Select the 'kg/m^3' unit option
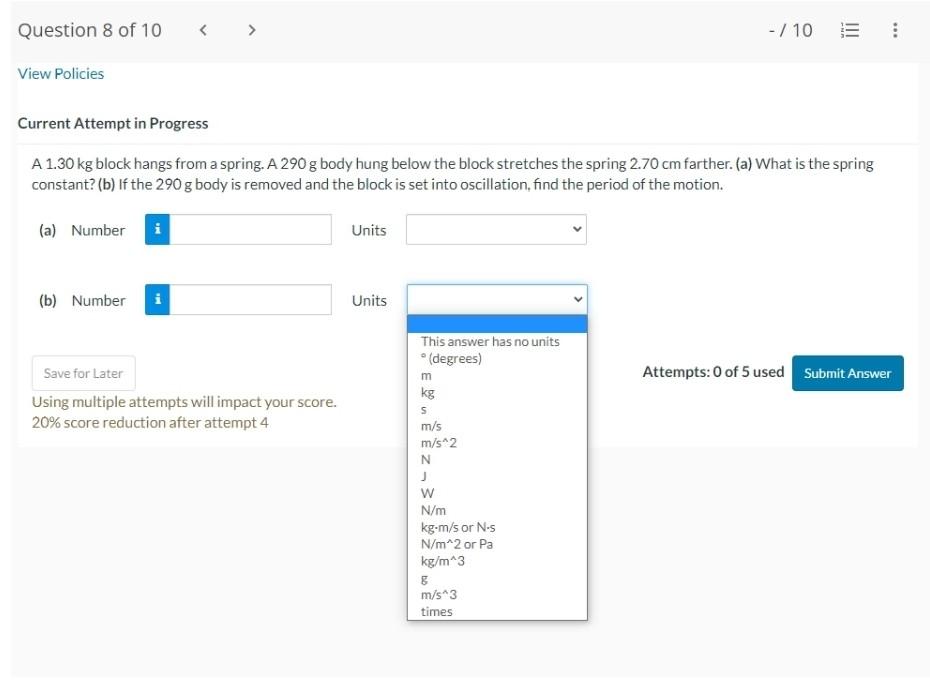Screen dimensions: 930x700 (x=497, y=561)
